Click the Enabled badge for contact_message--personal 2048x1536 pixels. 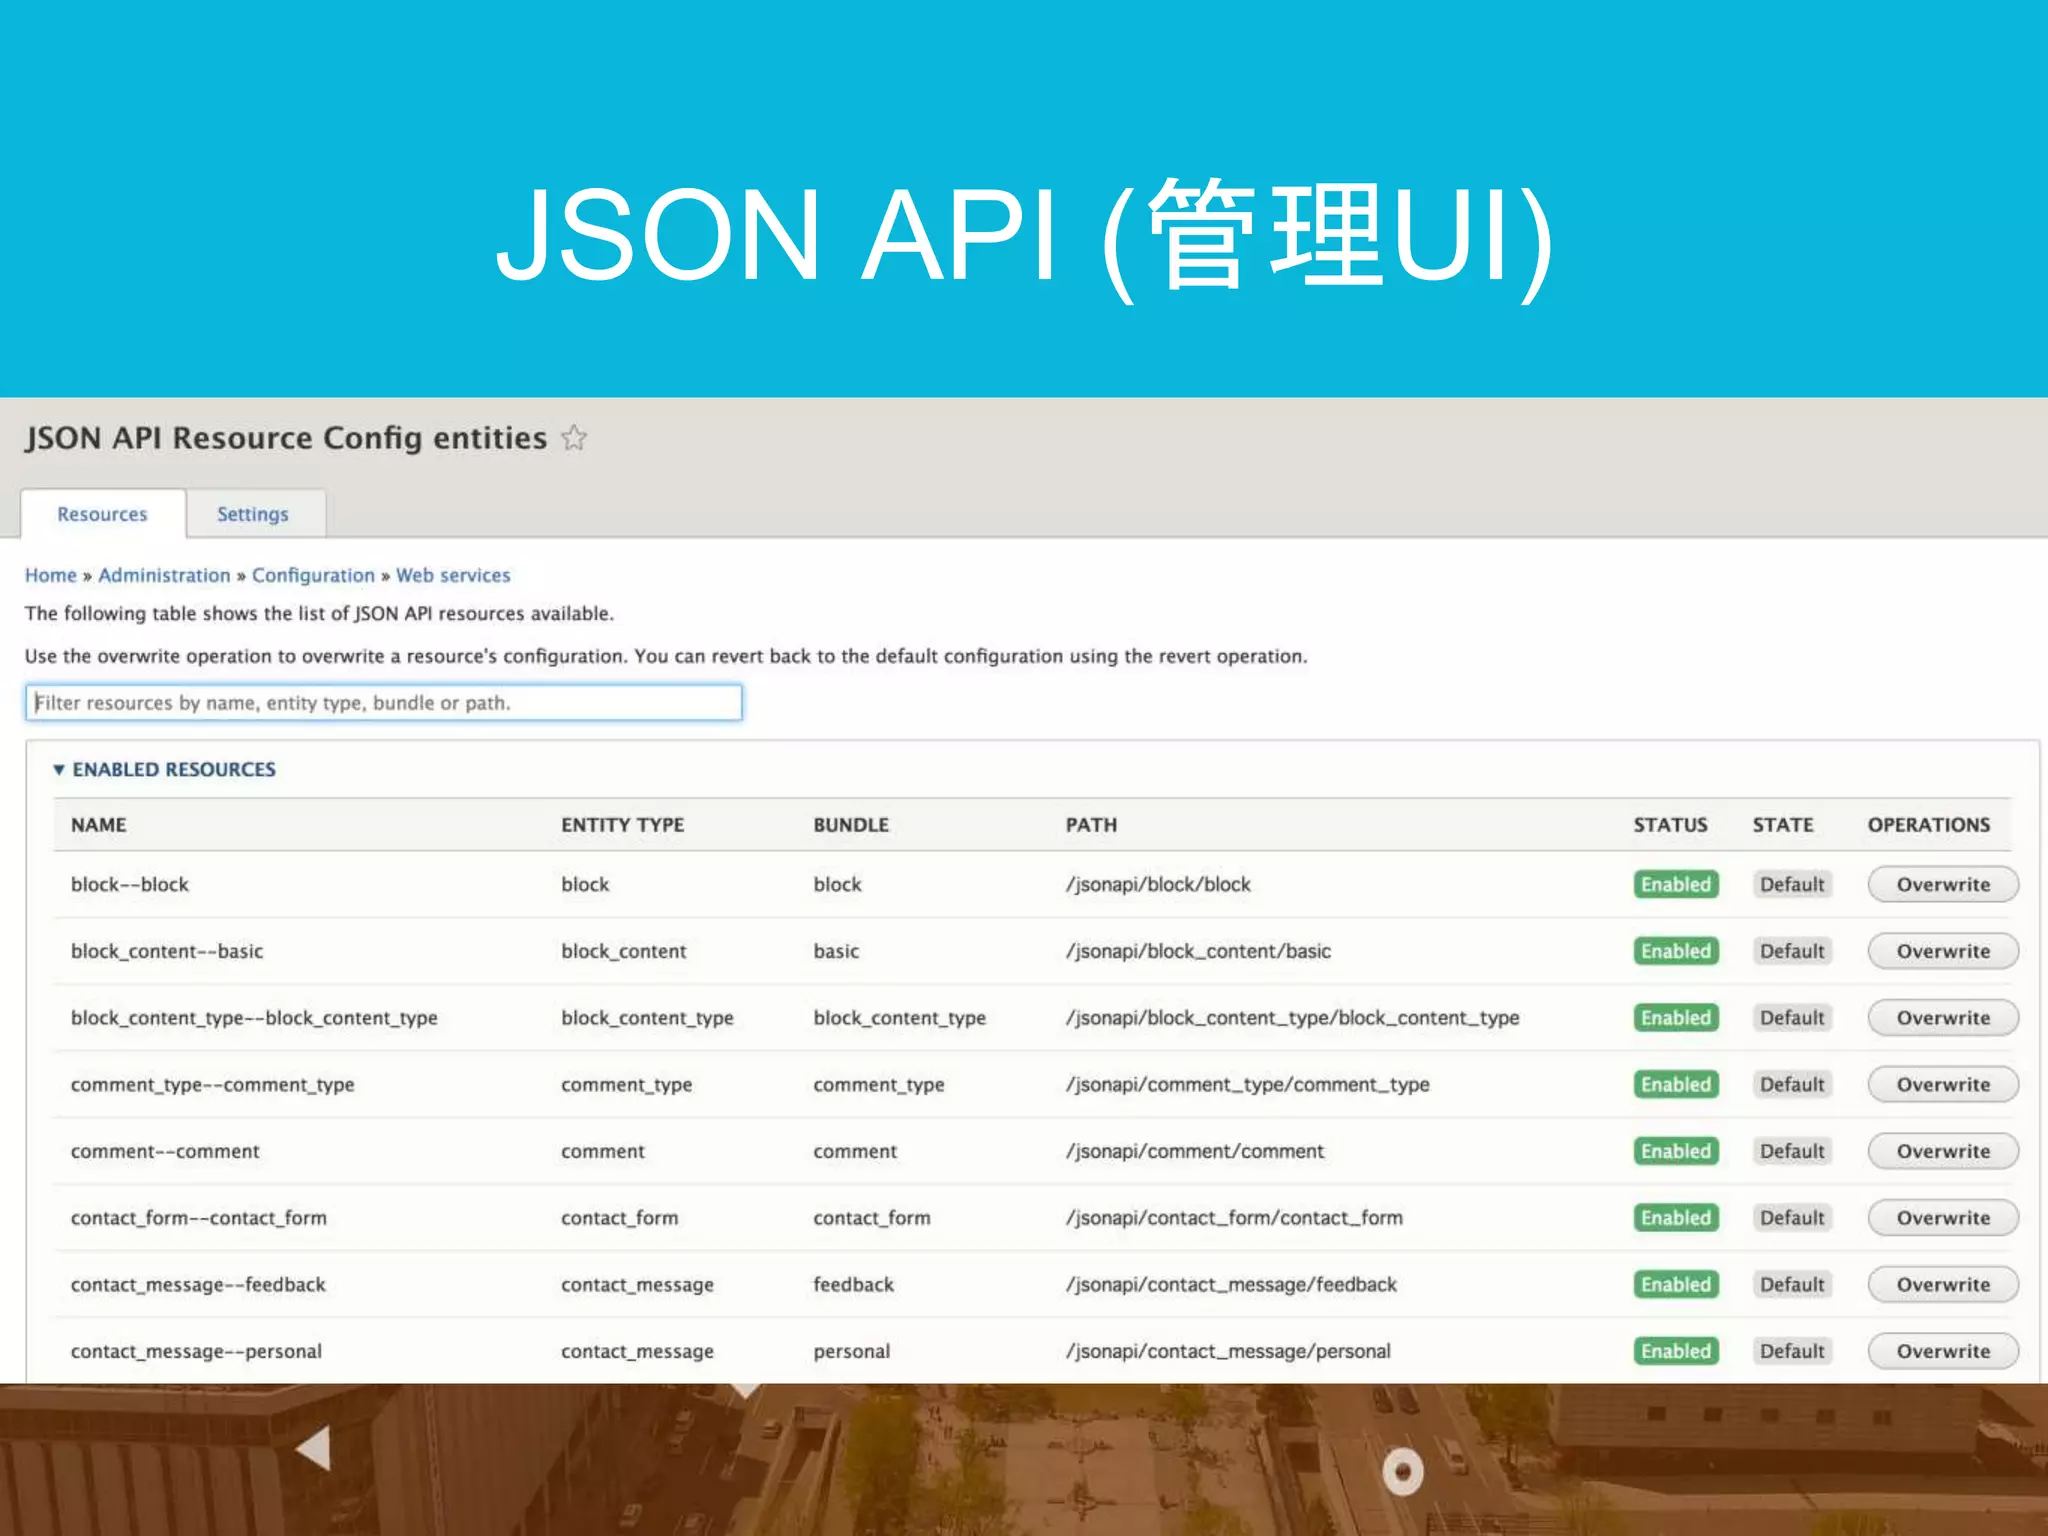coord(1676,1351)
